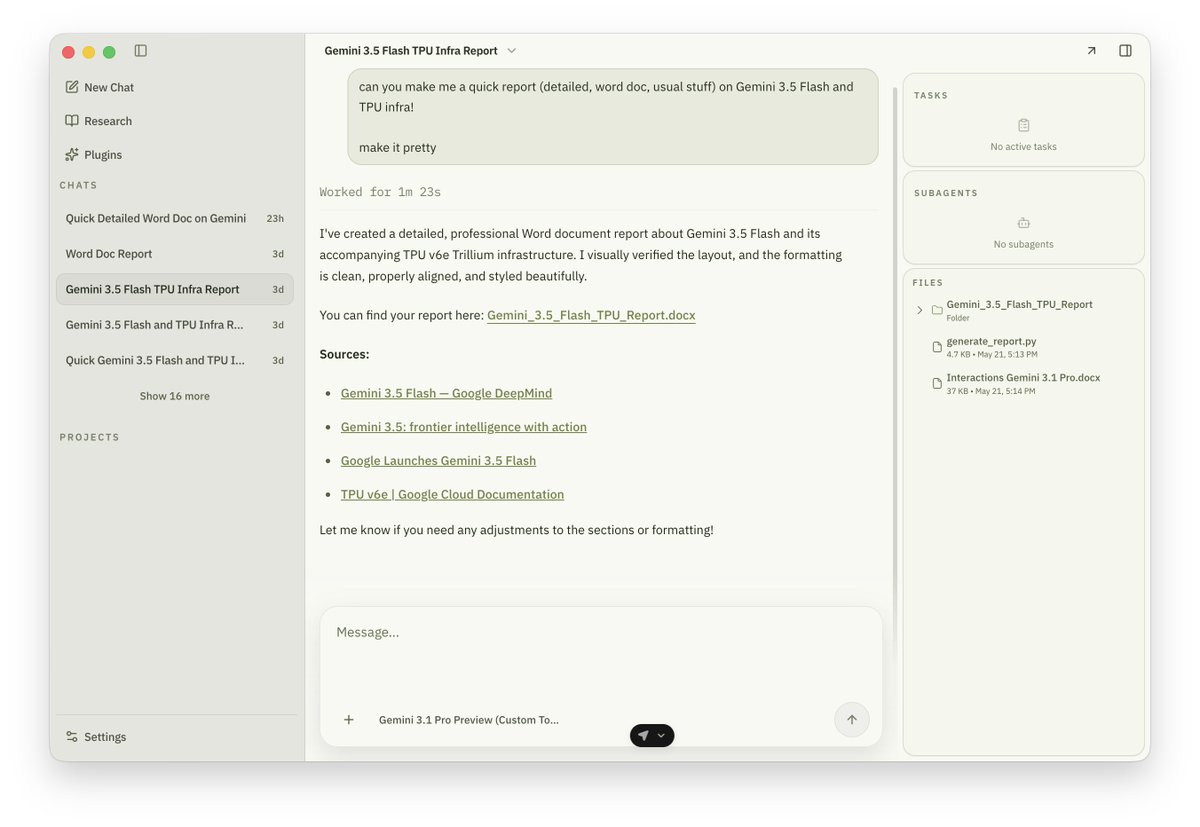
Task: Open Settings from the sliders icon
Action: (72, 737)
